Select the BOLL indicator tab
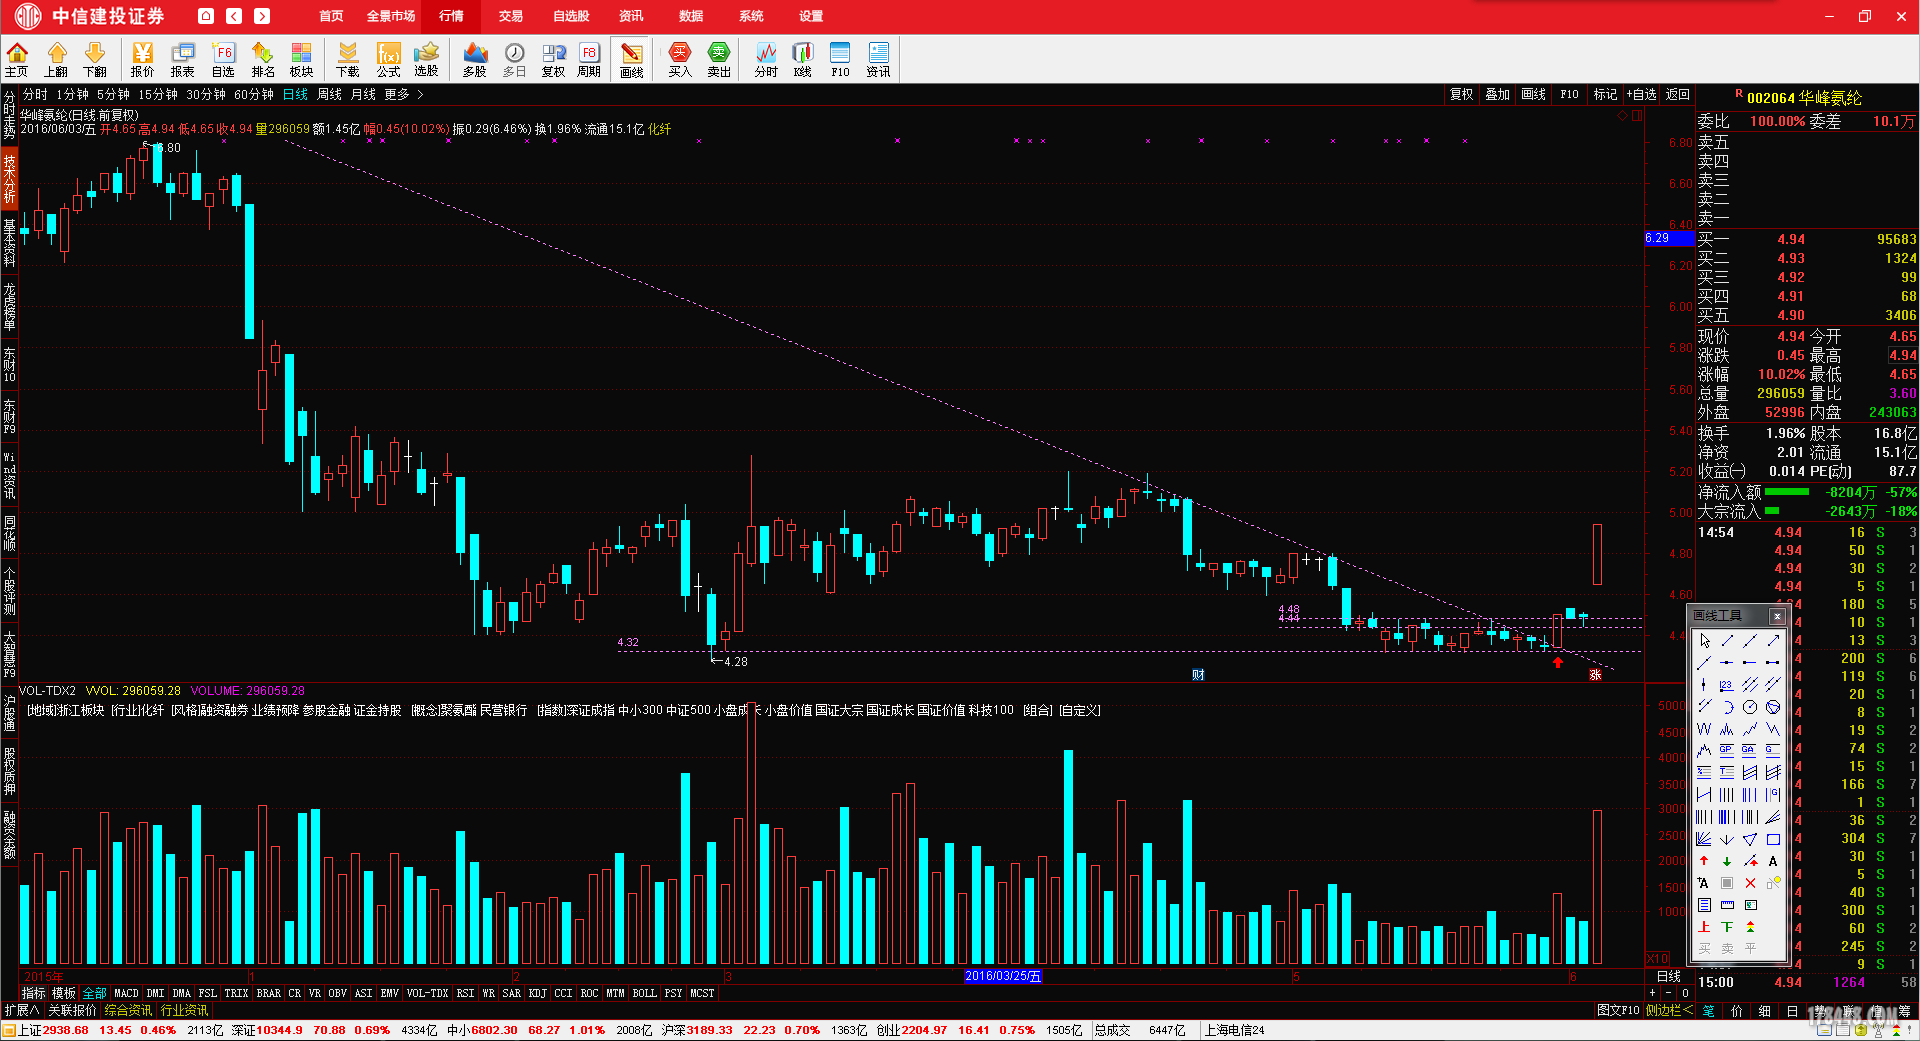Screen dimensions: 1920x1041 click(x=645, y=993)
